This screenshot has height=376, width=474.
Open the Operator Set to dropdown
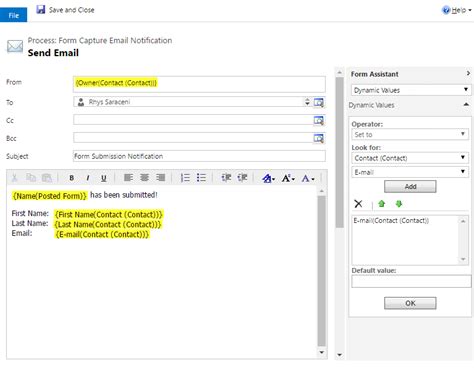point(410,134)
